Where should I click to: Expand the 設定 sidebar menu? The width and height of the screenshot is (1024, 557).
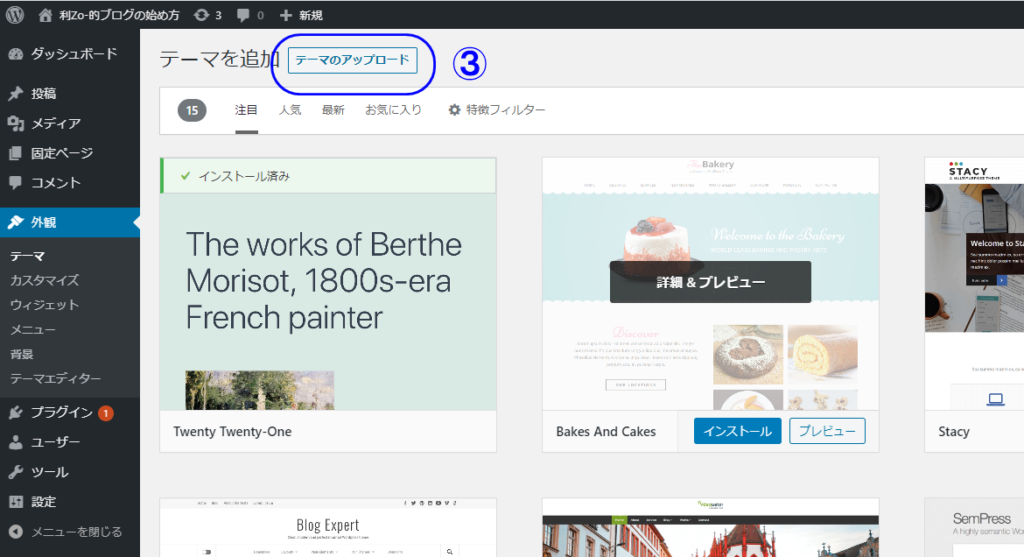(x=43, y=502)
